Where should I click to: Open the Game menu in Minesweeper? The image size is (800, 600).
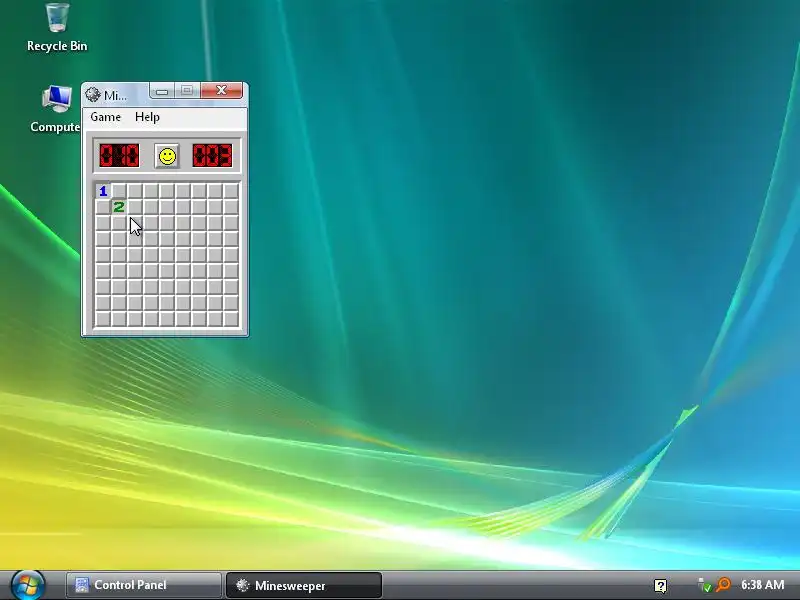[106, 117]
